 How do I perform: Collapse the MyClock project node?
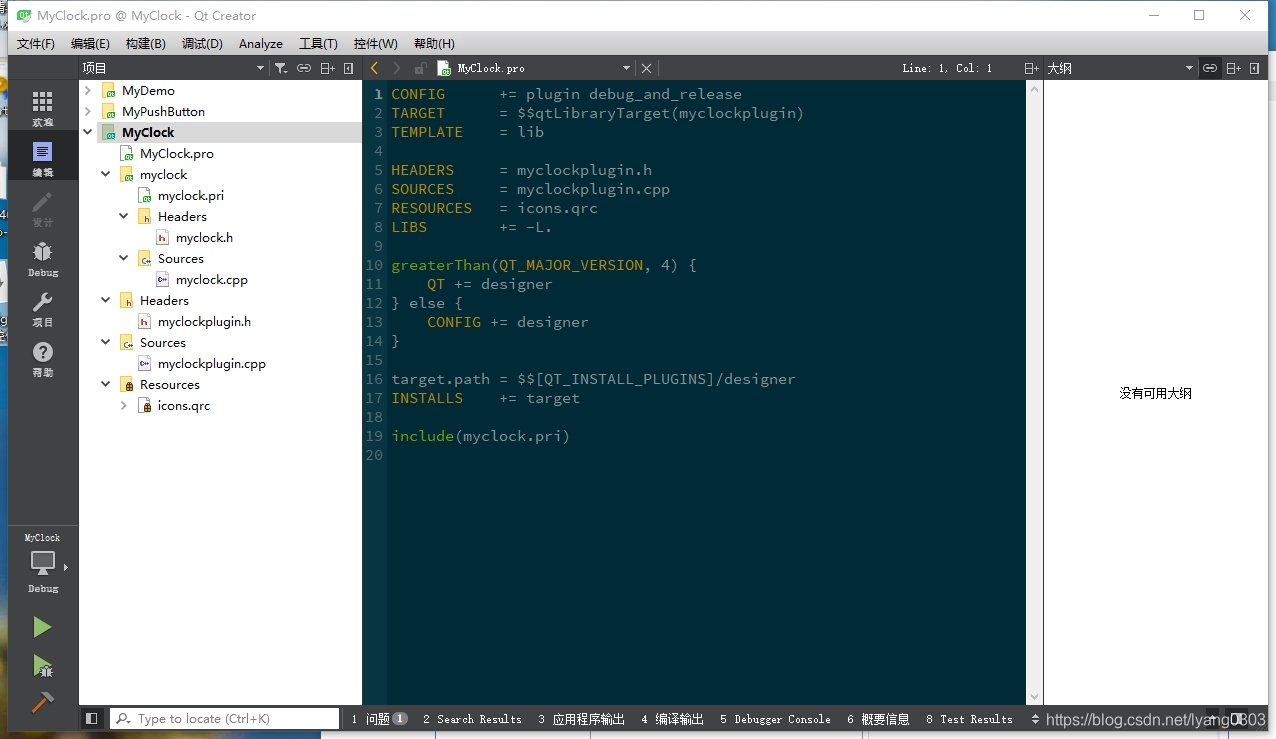click(x=88, y=132)
